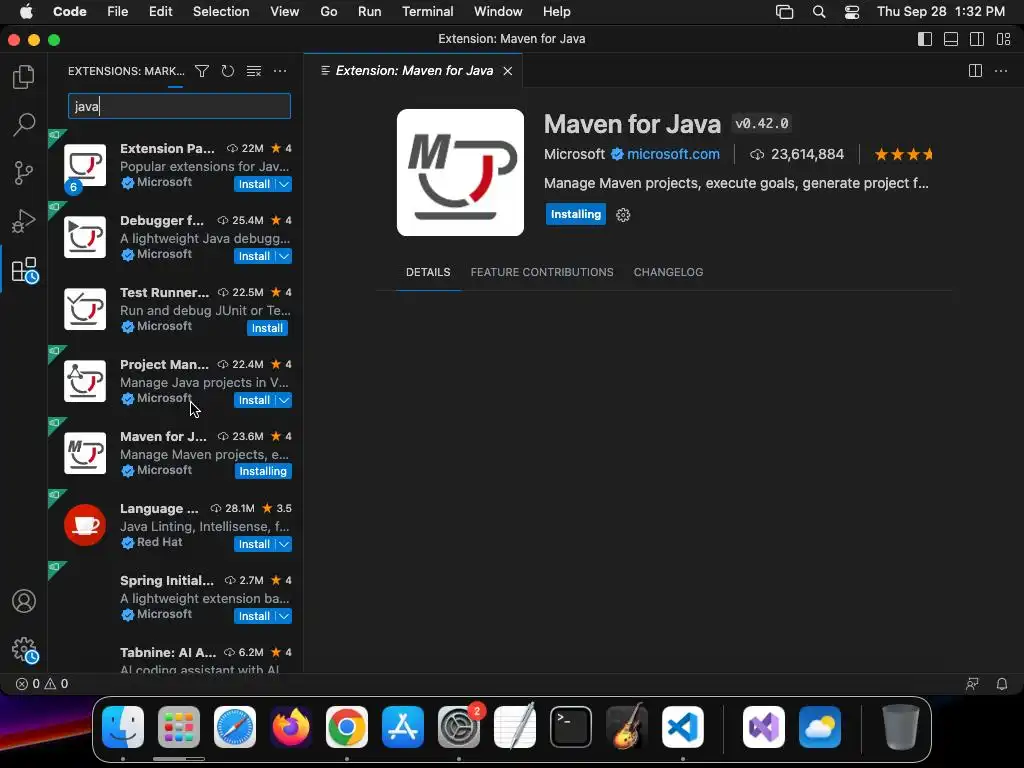Customize layout from title bar

(x=1004, y=39)
